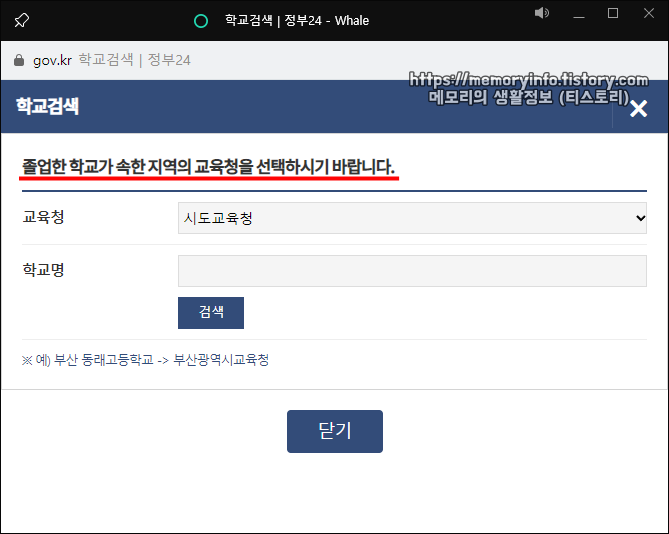
Task: Click the 학교명 field label
Action: [43, 270]
